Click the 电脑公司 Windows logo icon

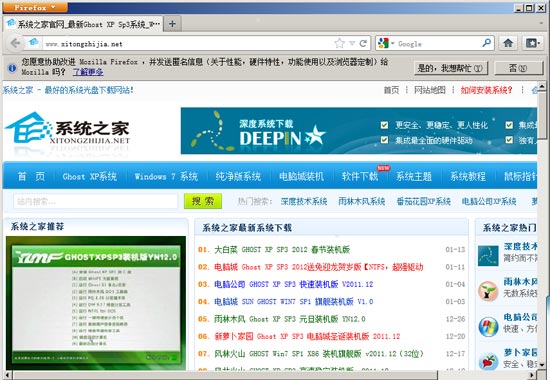488,327
